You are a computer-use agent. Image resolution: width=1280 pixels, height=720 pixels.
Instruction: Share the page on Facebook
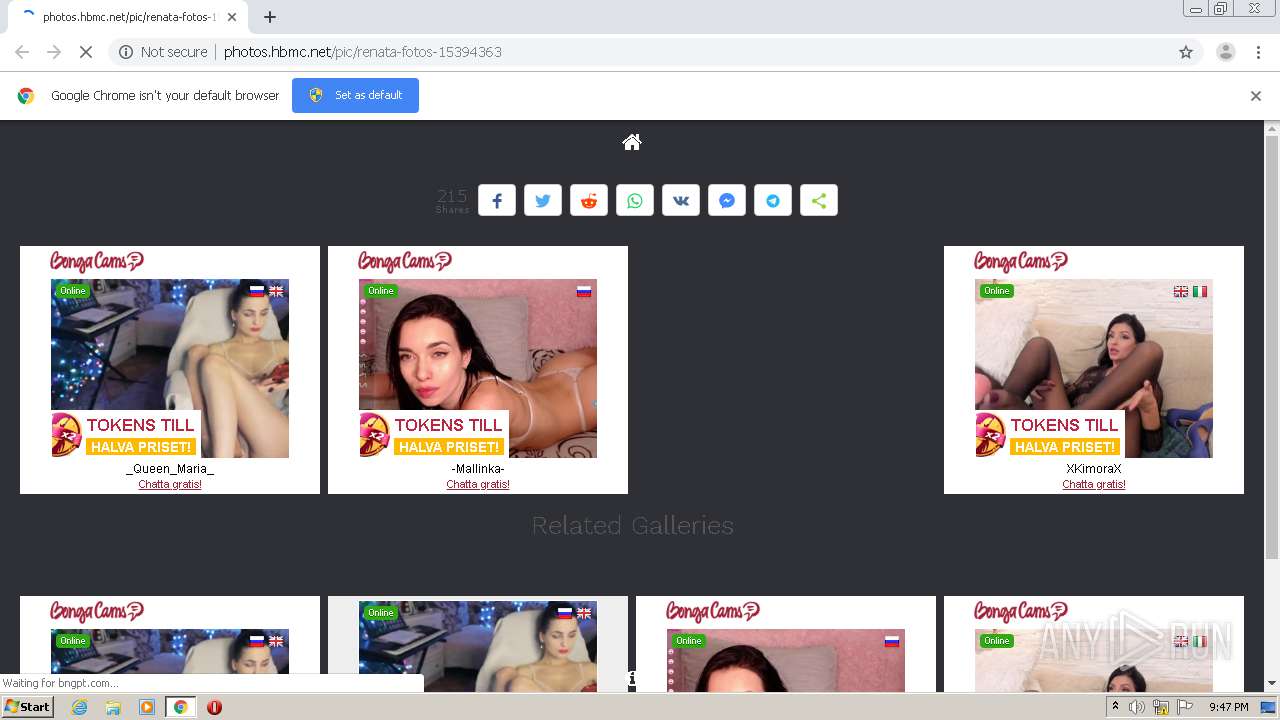[497, 200]
